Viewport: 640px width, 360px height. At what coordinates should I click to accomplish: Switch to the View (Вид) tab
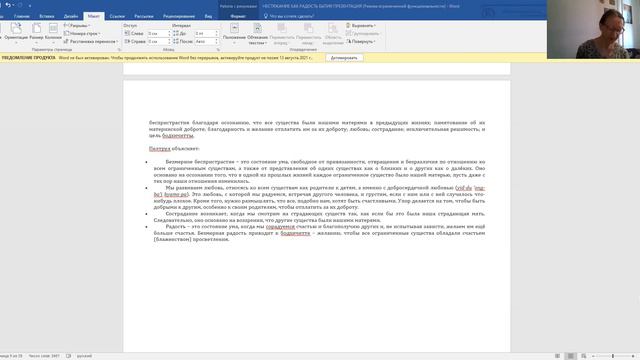tap(208, 16)
